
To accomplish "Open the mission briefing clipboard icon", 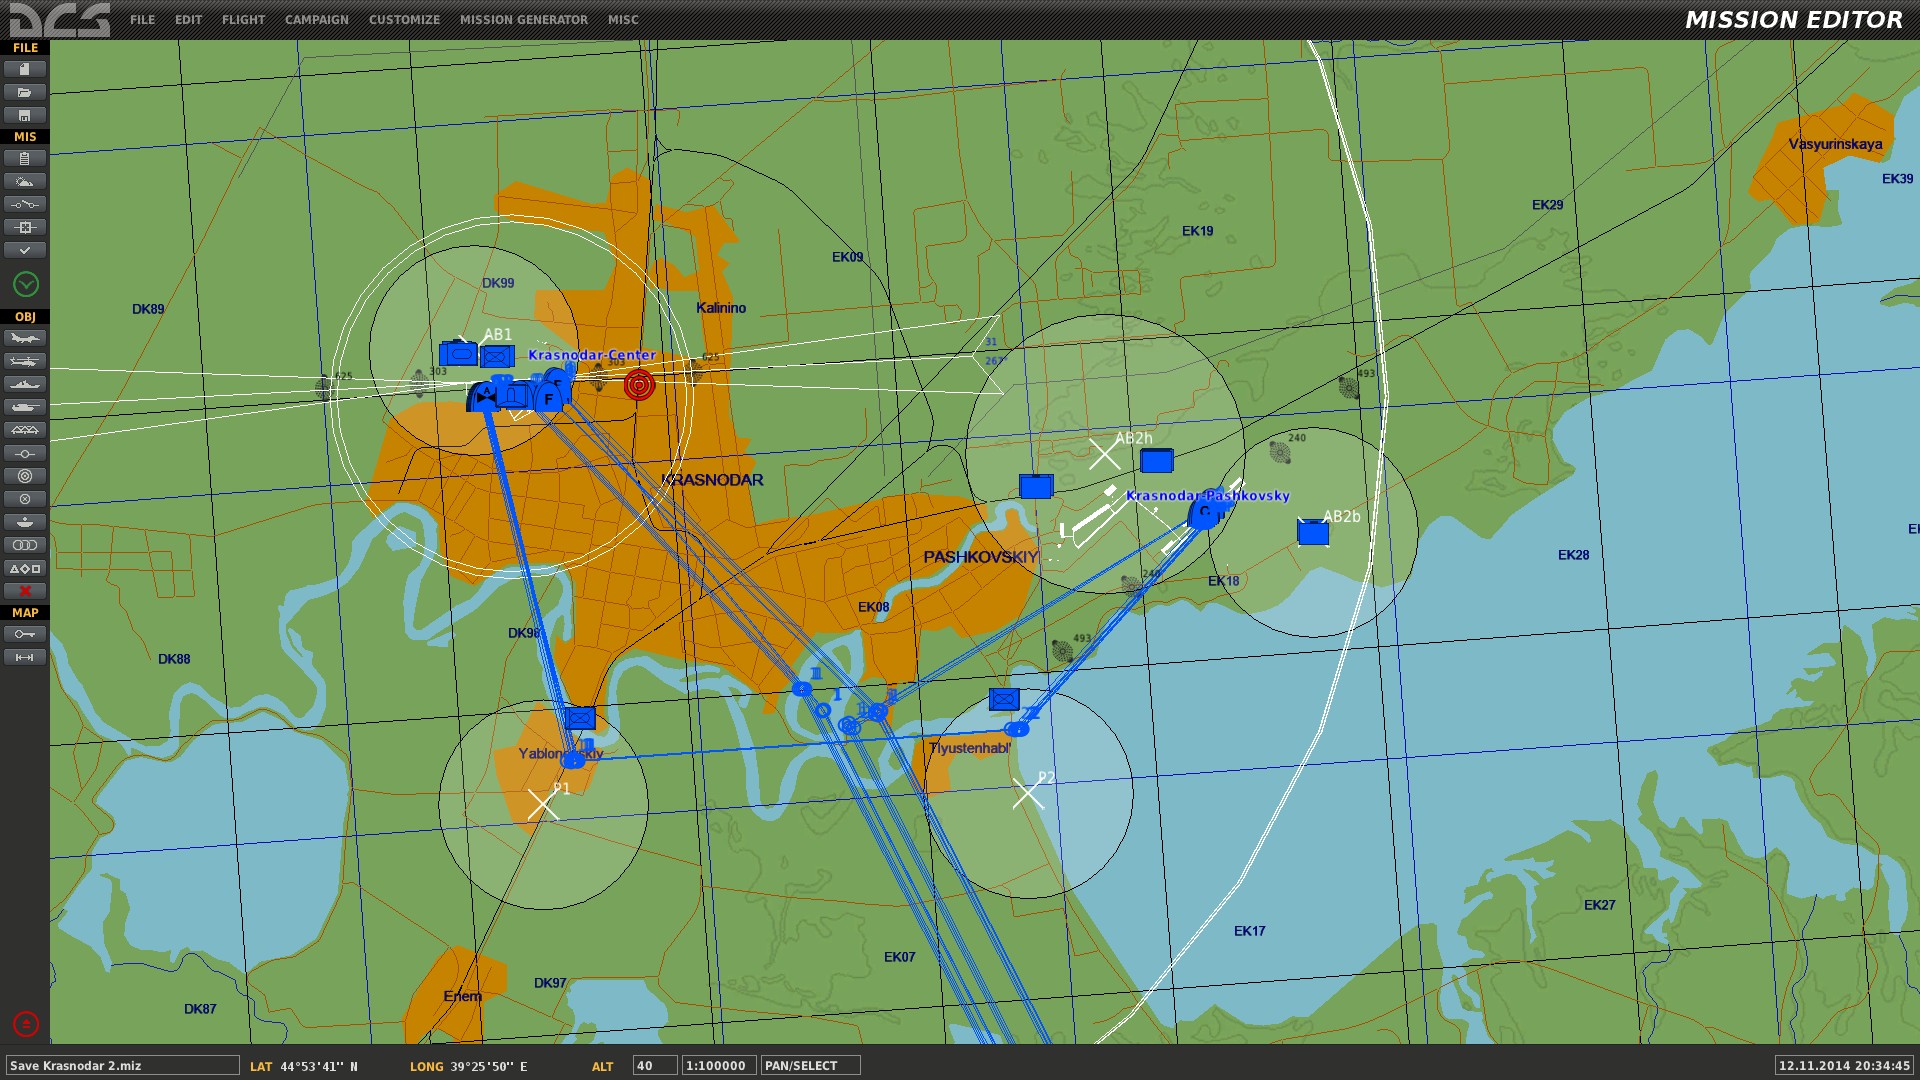I will [x=25, y=158].
